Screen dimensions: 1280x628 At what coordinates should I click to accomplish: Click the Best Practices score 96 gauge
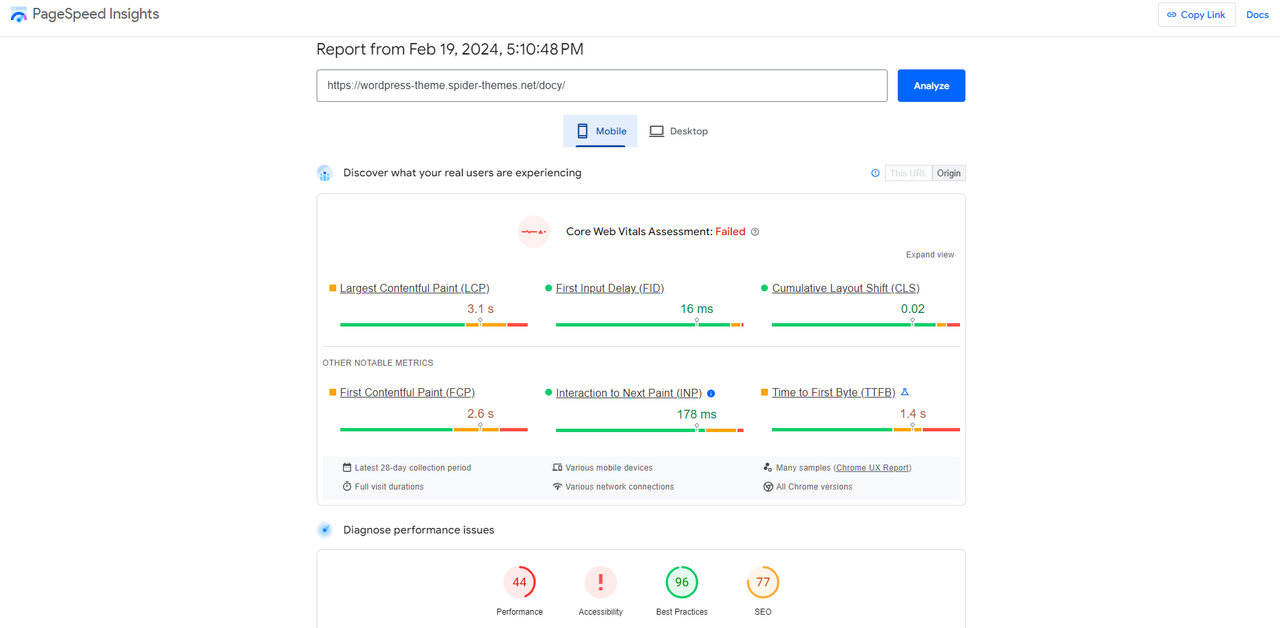pos(682,582)
